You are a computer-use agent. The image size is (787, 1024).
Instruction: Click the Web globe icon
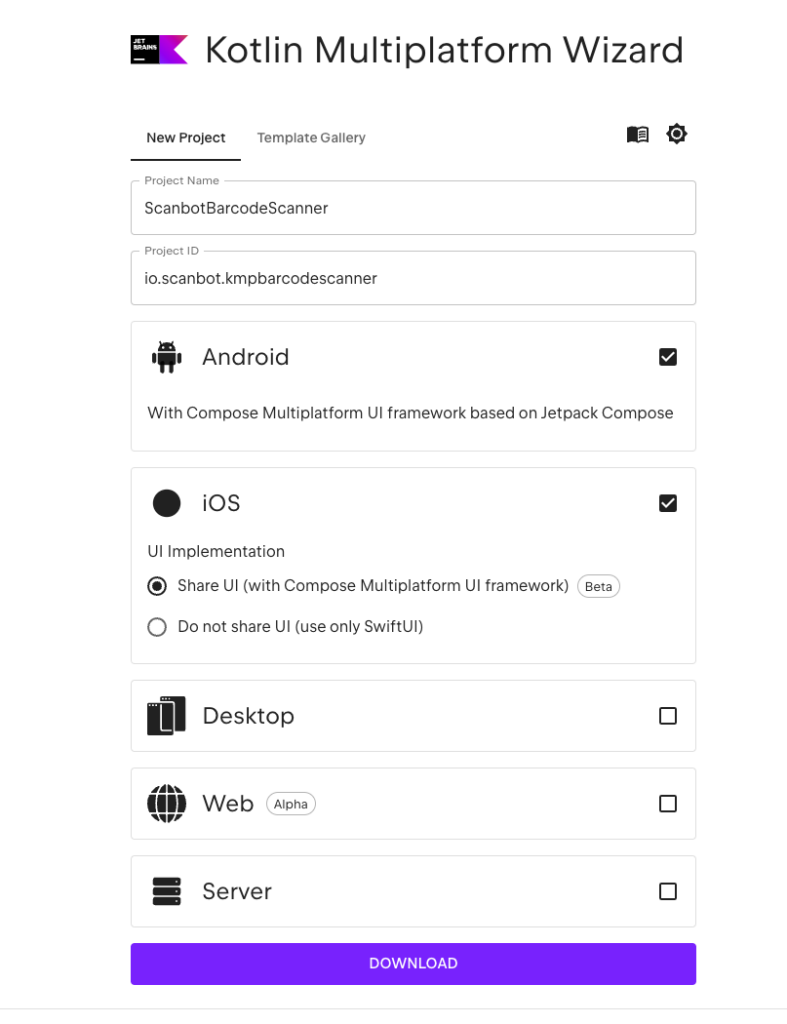(x=166, y=803)
